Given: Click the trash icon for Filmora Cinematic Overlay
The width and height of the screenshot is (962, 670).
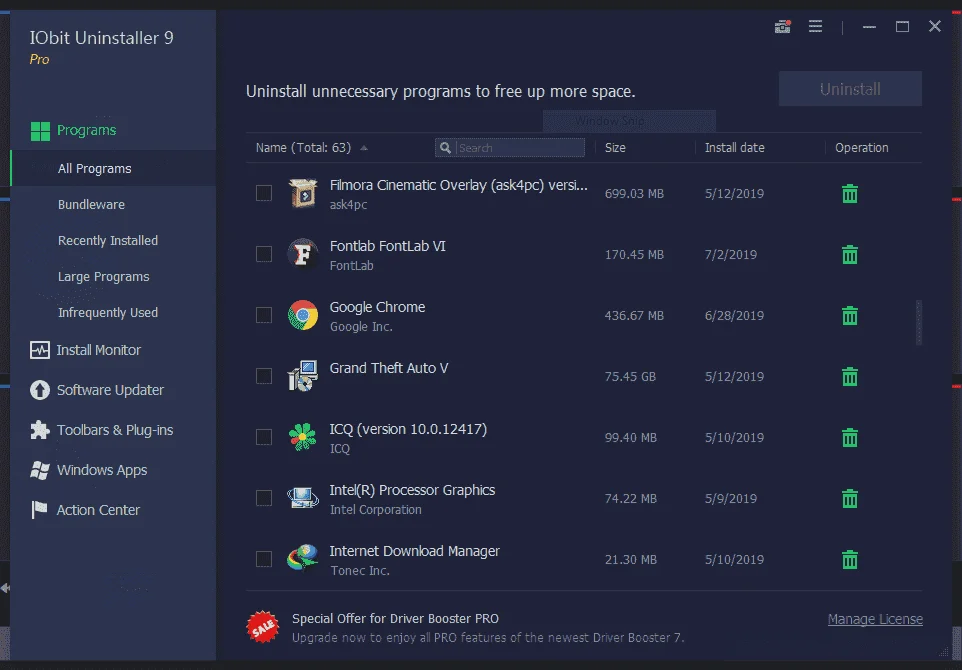Looking at the screenshot, I should pyautogui.click(x=850, y=194).
